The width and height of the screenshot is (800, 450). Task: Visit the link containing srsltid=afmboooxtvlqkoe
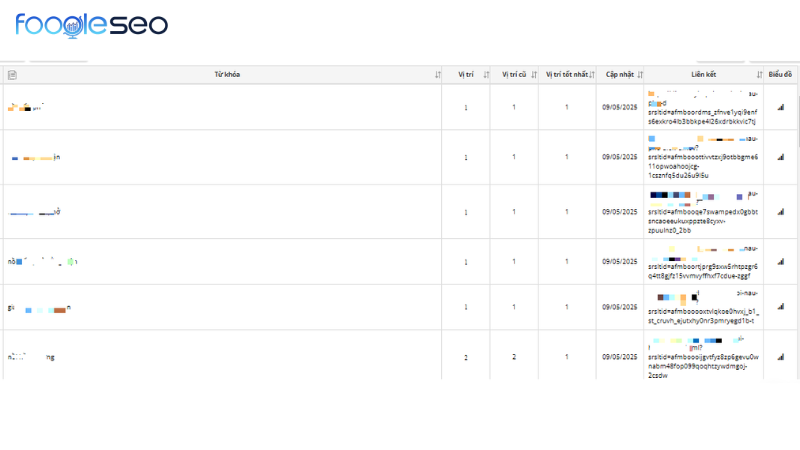coord(703,312)
